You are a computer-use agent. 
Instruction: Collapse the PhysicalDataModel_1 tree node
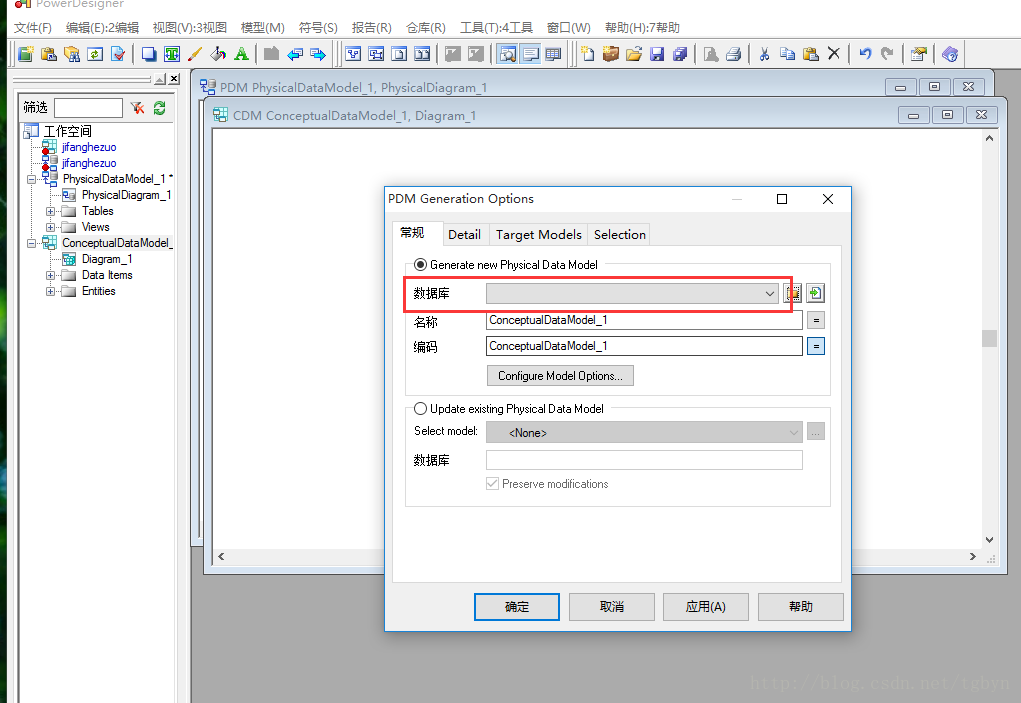(x=31, y=179)
